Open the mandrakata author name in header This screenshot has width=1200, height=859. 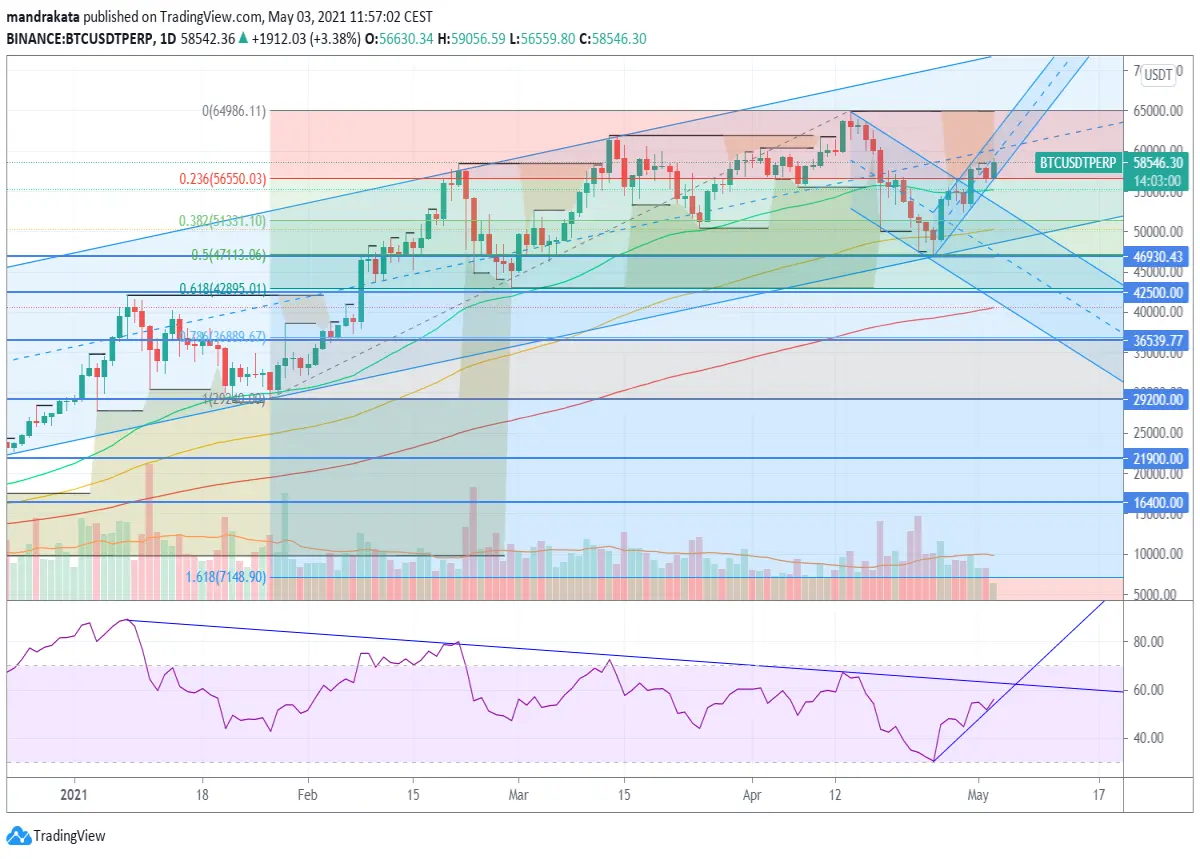click(44, 19)
